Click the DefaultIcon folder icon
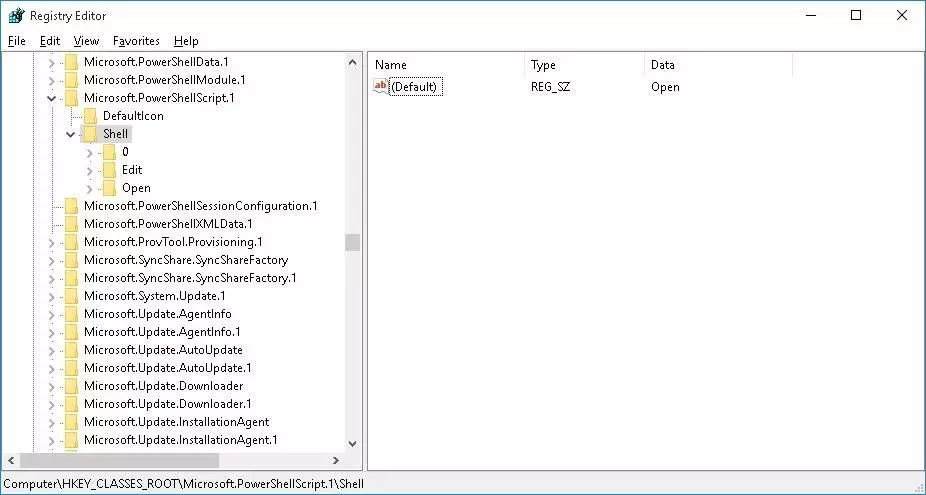The height and width of the screenshot is (495, 926). [90, 116]
